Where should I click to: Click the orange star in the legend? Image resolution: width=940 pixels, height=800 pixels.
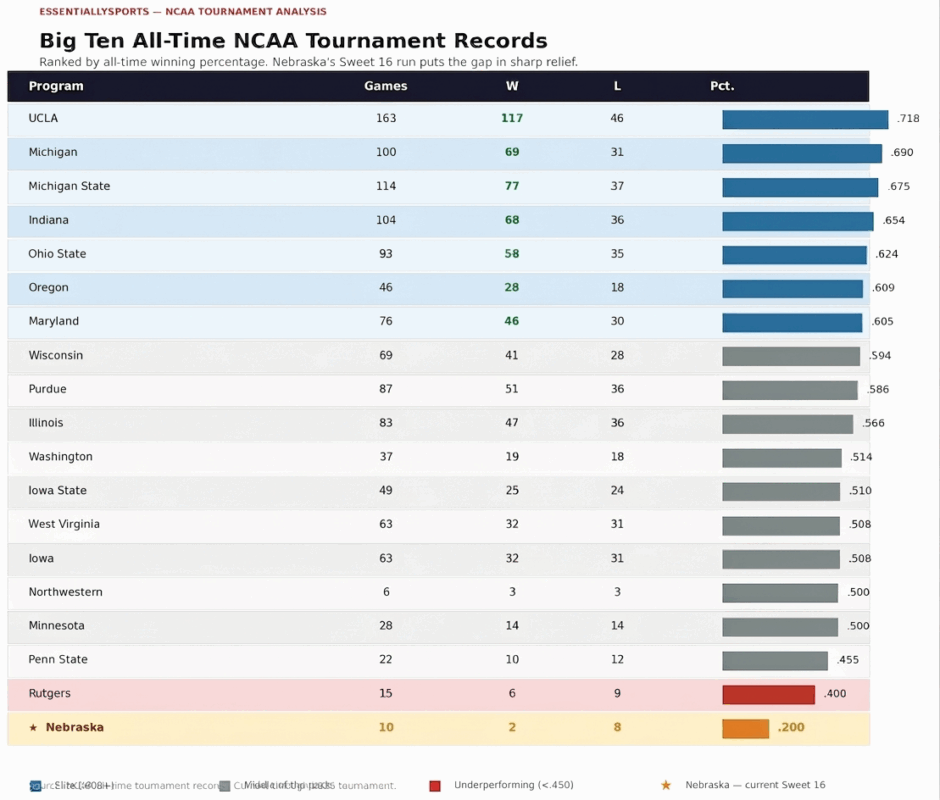(666, 786)
